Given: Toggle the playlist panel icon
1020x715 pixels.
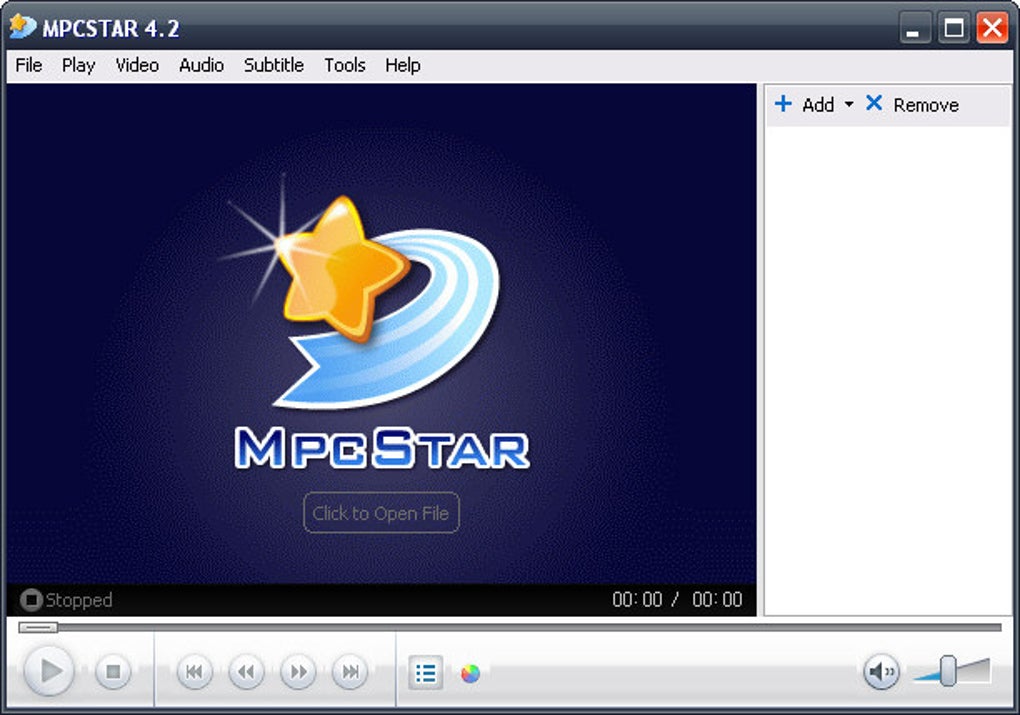Looking at the screenshot, I should coord(426,673).
